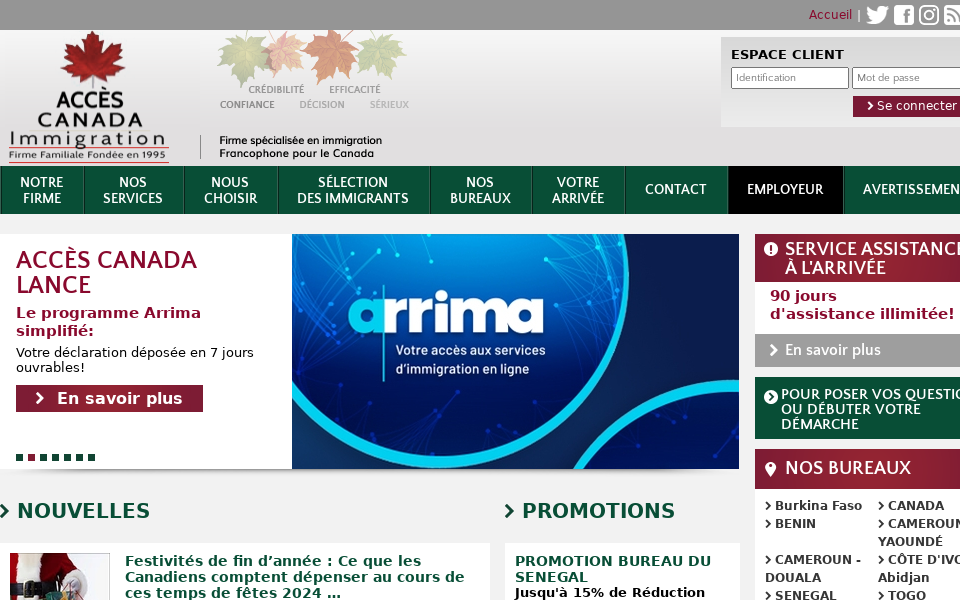960x600 pixels.
Task: Click the RSS feed icon
Action: 952,15
